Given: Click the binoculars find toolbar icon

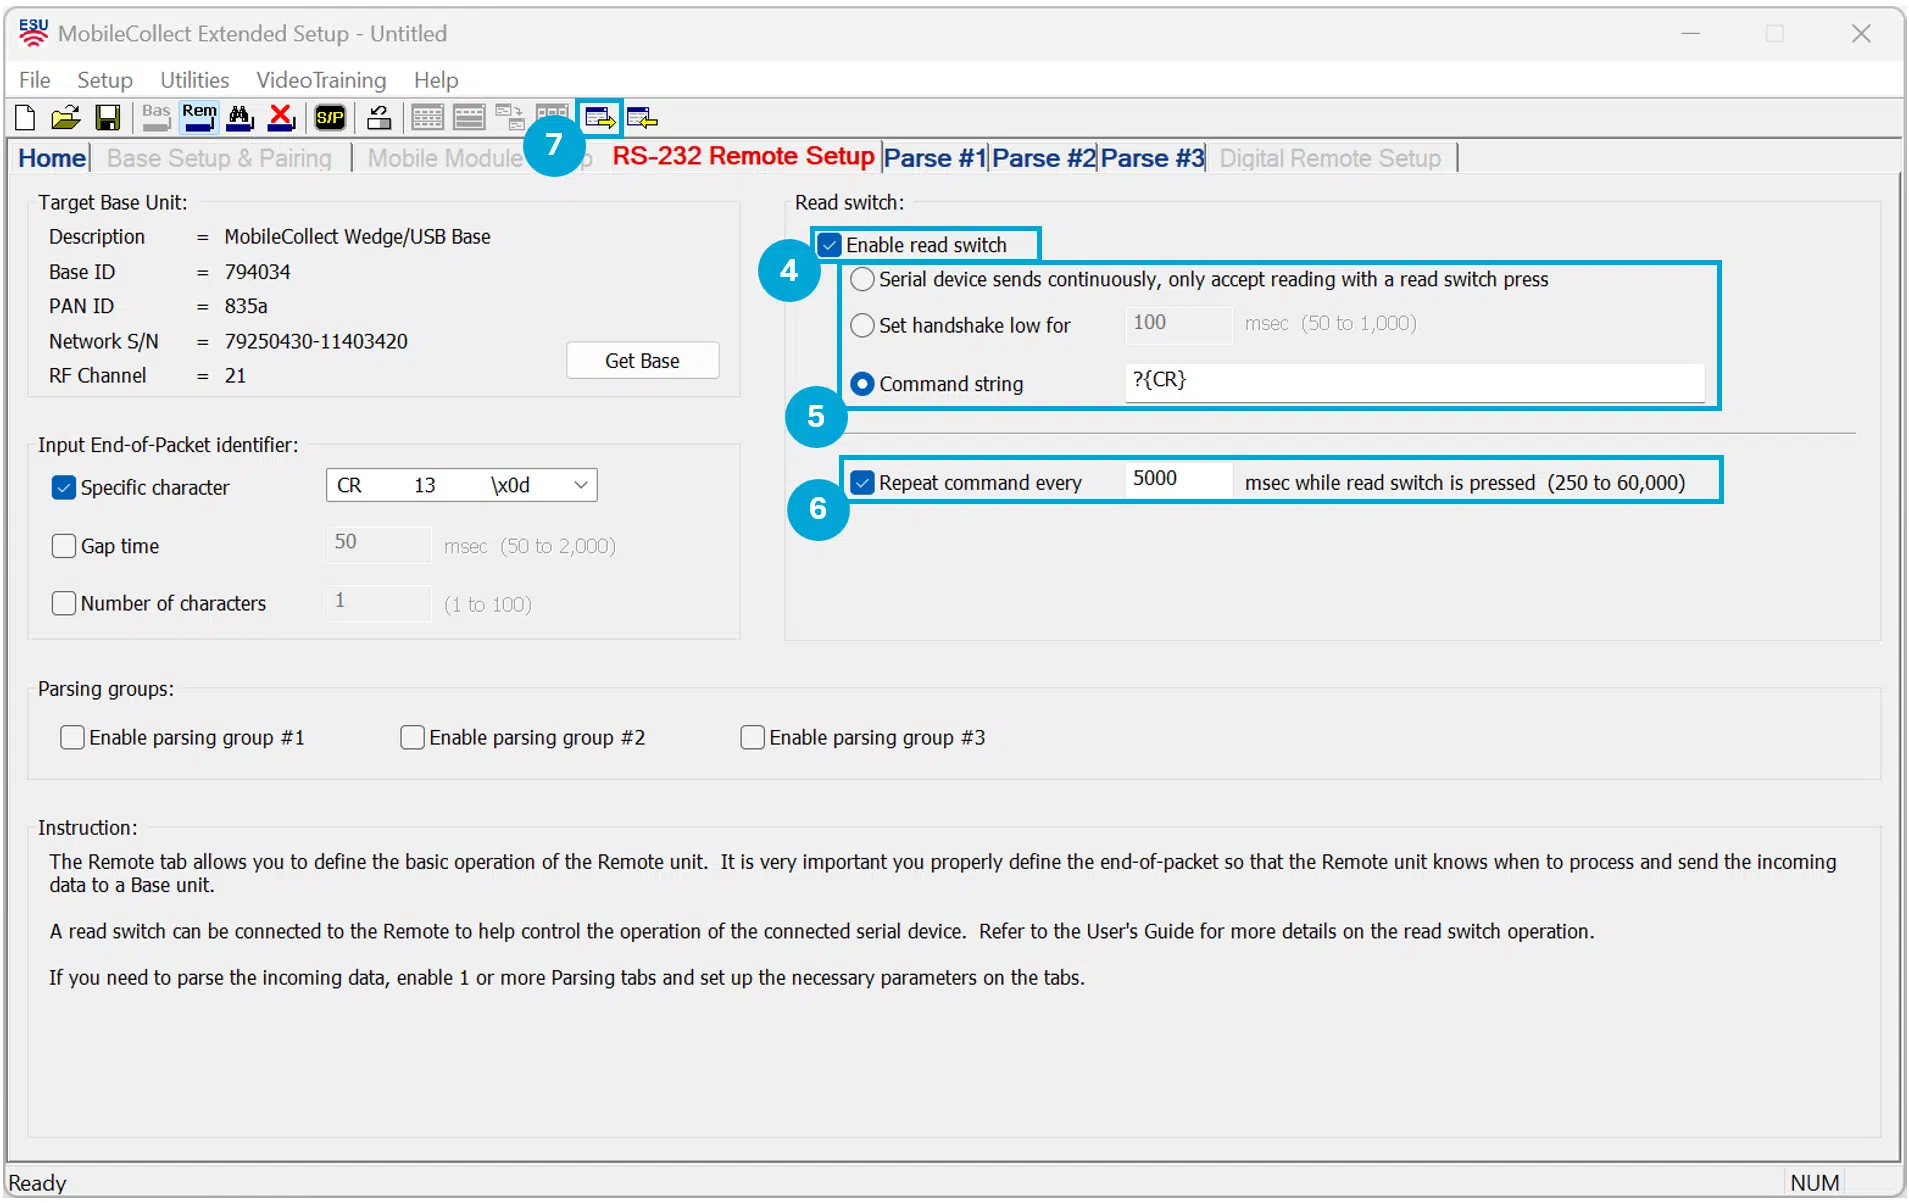Looking at the screenshot, I should (x=240, y=118).
